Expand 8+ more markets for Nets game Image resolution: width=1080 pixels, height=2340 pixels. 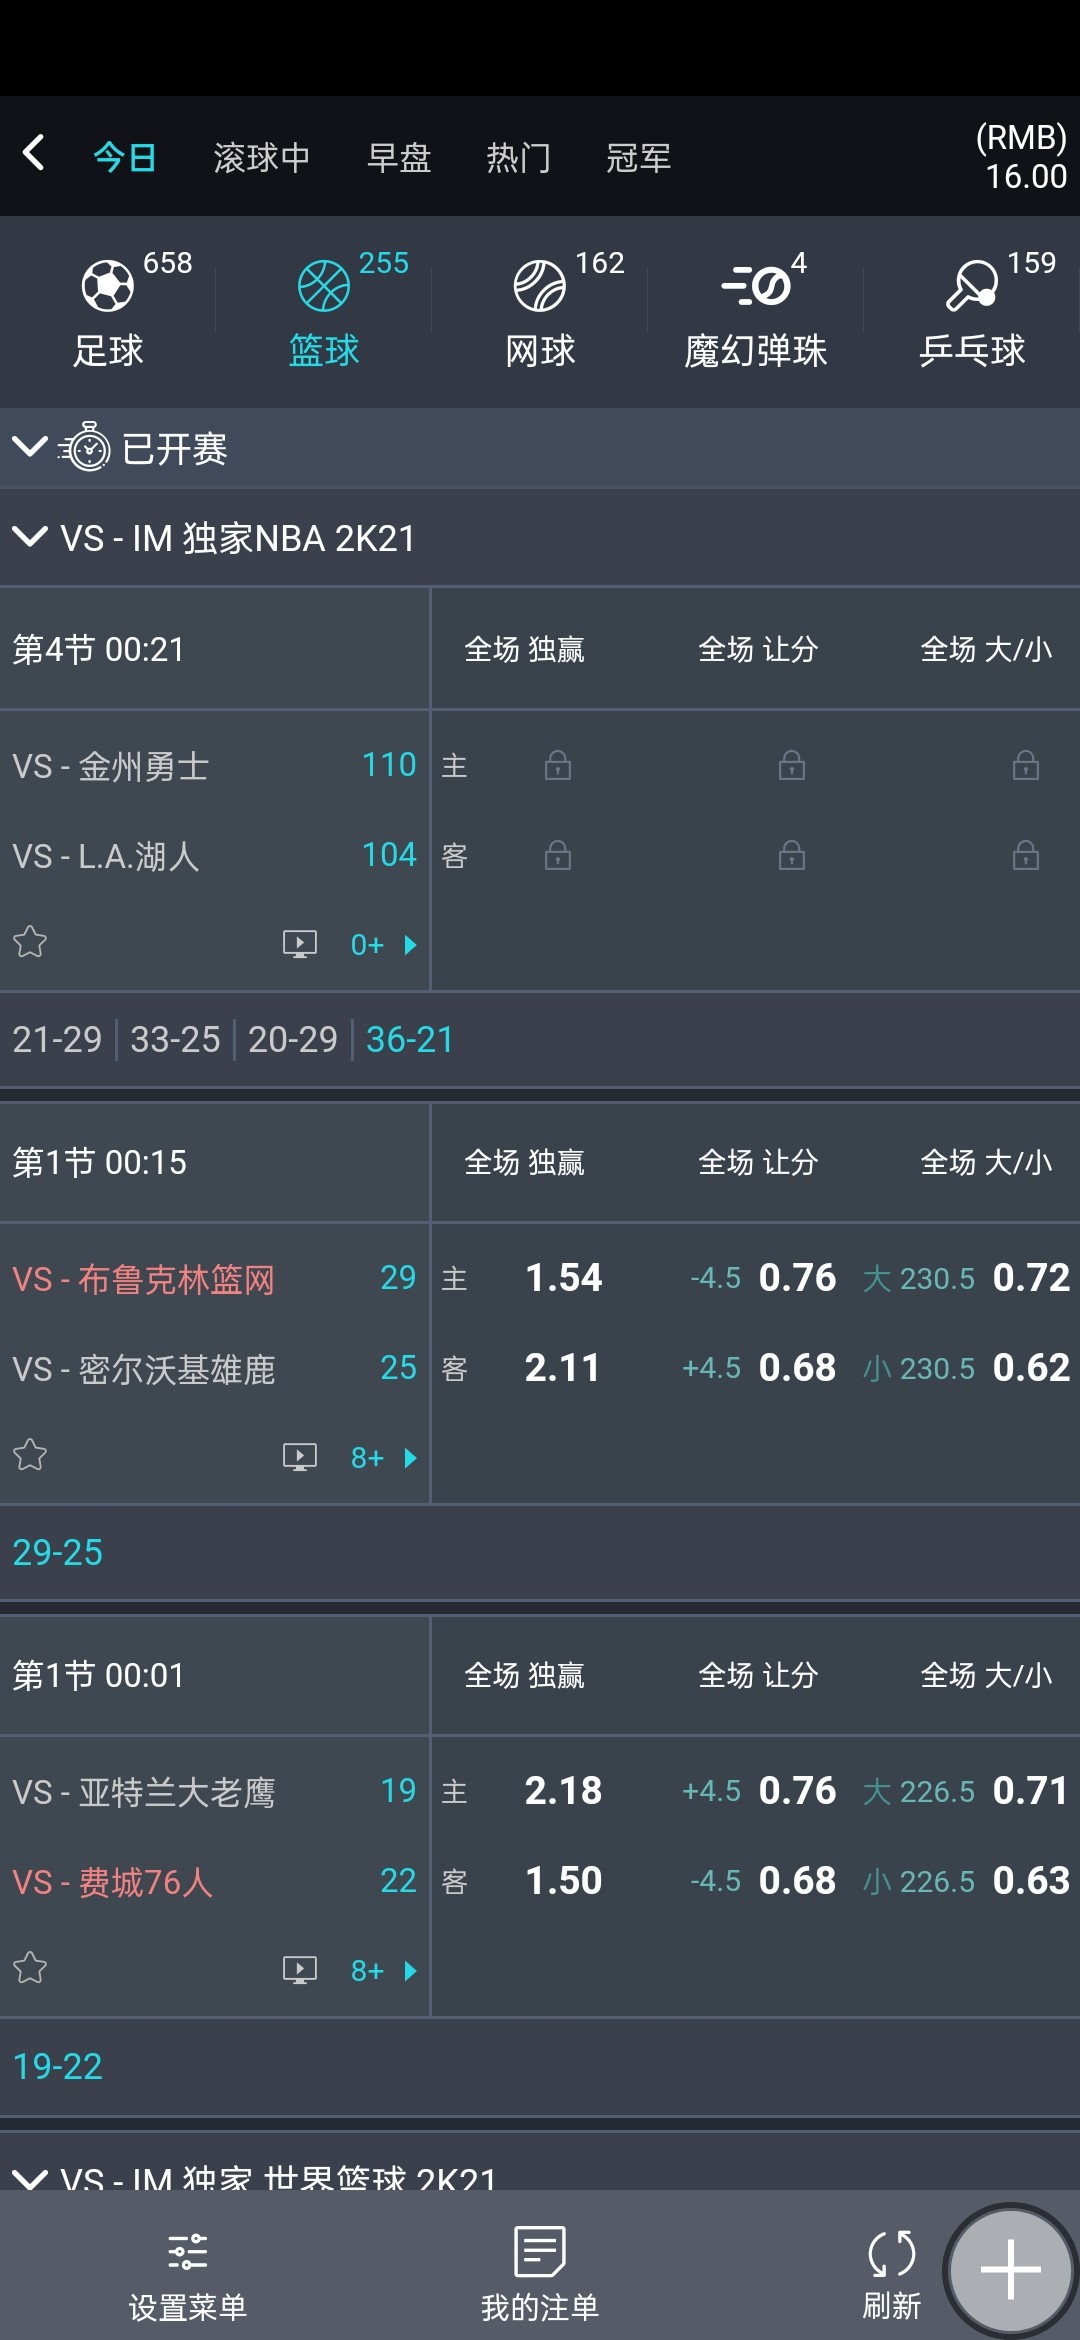coord(382,1458)
